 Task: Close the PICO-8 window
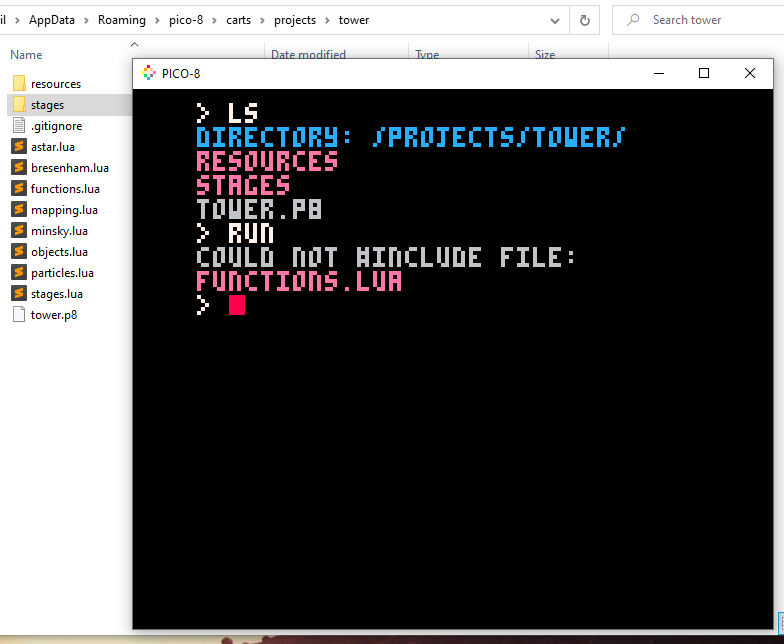750,74
